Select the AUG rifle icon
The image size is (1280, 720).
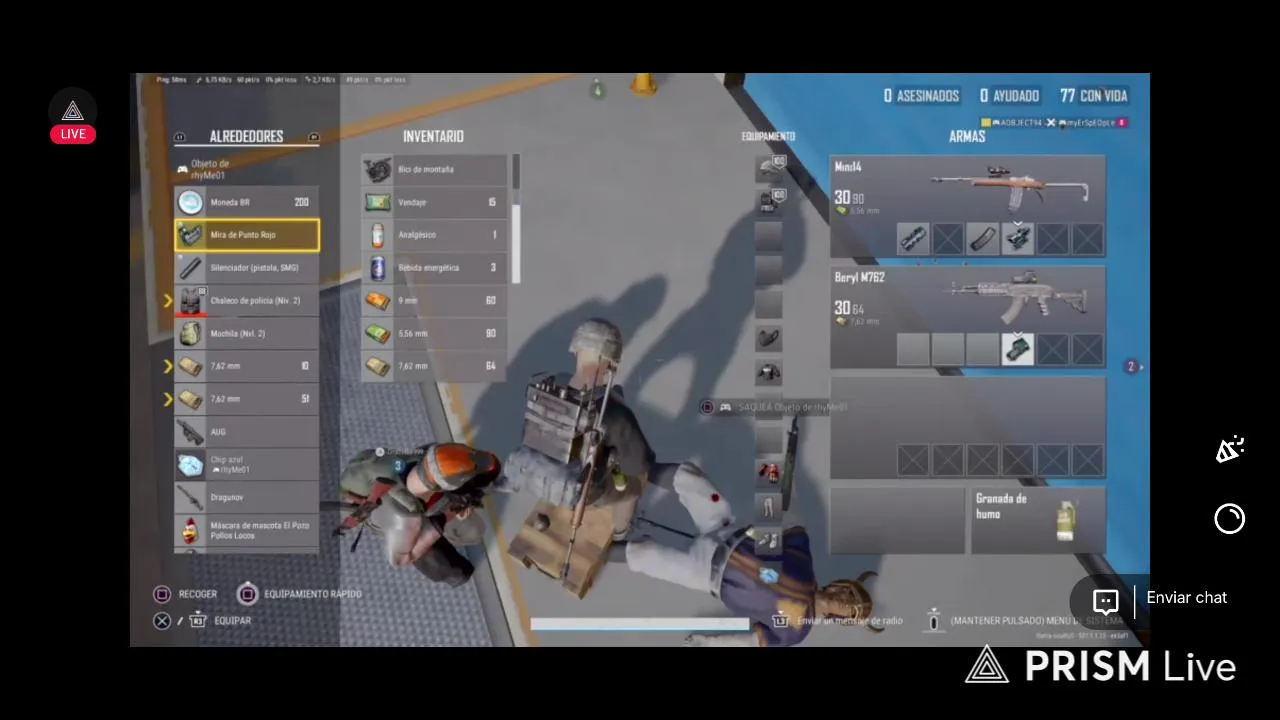pos(190,432)
